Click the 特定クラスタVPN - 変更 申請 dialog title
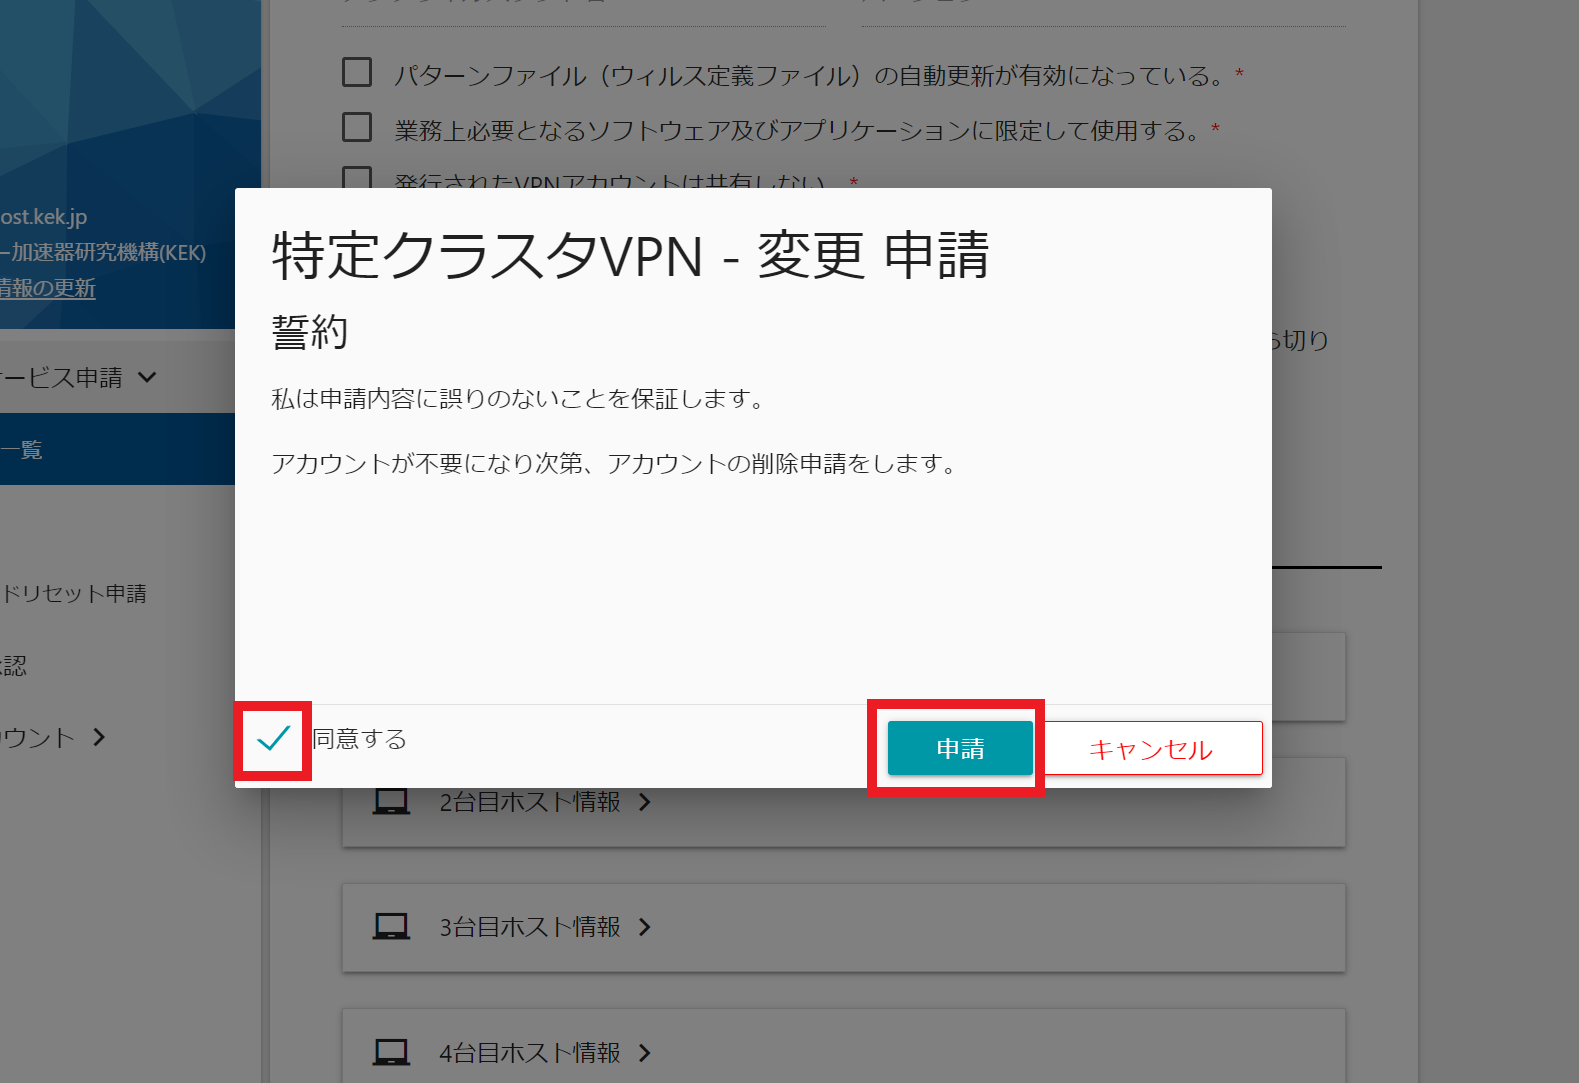Screen dimensions: 1579x1083 (631, 255)
